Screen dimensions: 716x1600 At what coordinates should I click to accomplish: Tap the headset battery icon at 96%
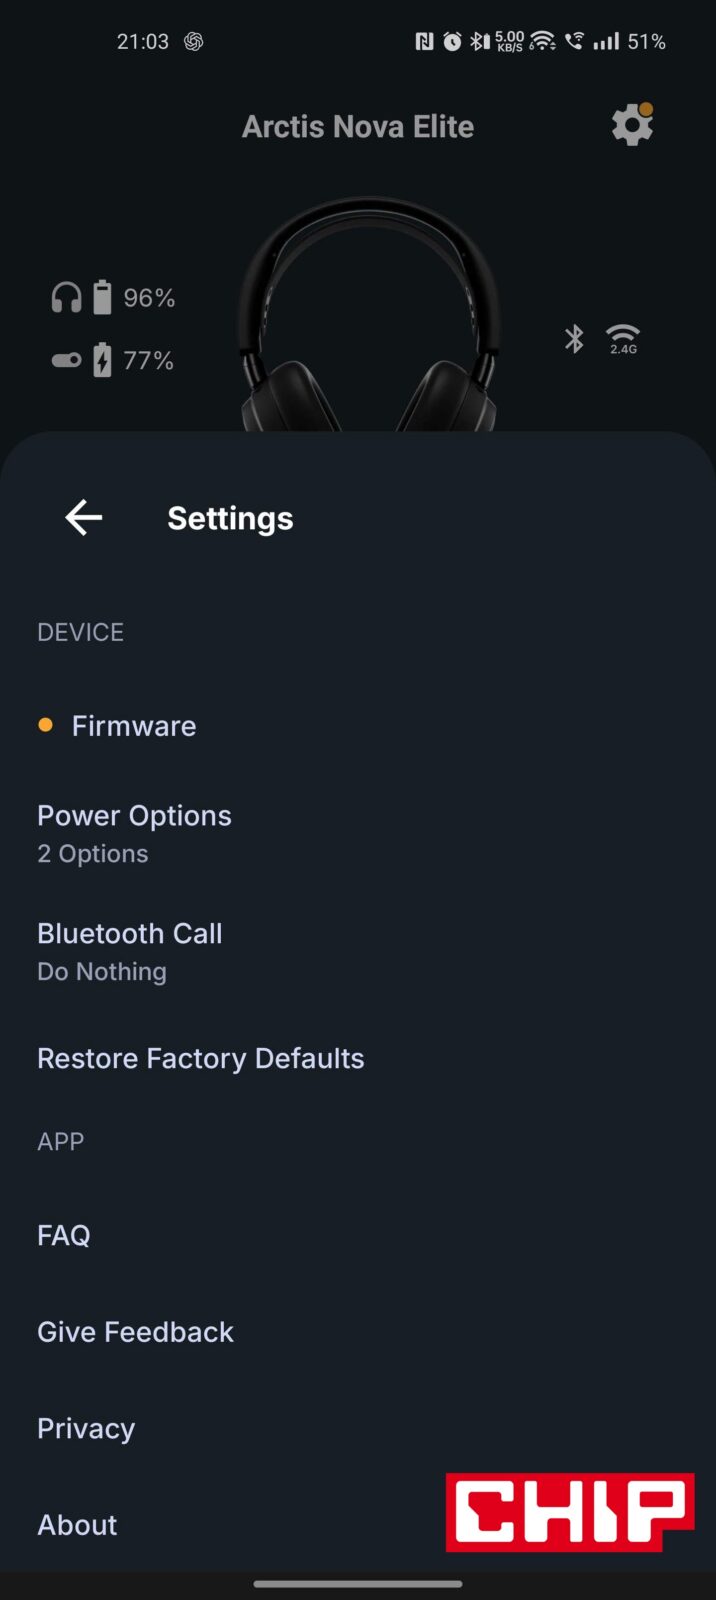[102, 297]
